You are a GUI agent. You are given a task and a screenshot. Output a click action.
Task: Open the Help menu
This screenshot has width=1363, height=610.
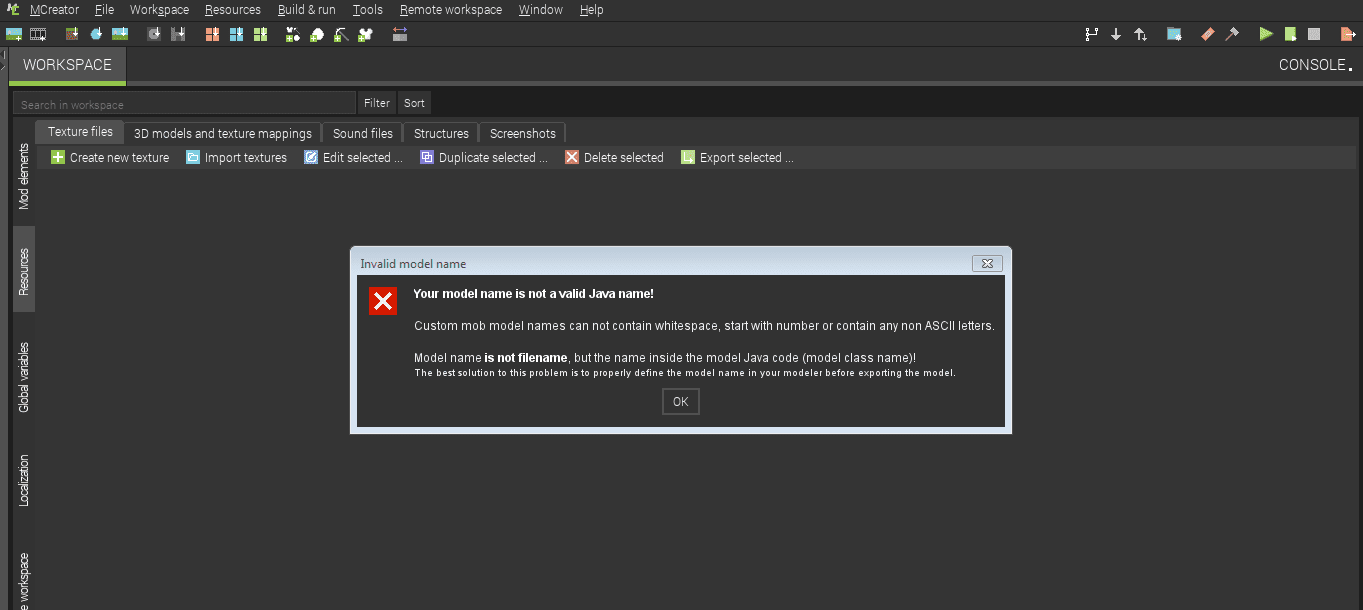(x=591, y=9)
